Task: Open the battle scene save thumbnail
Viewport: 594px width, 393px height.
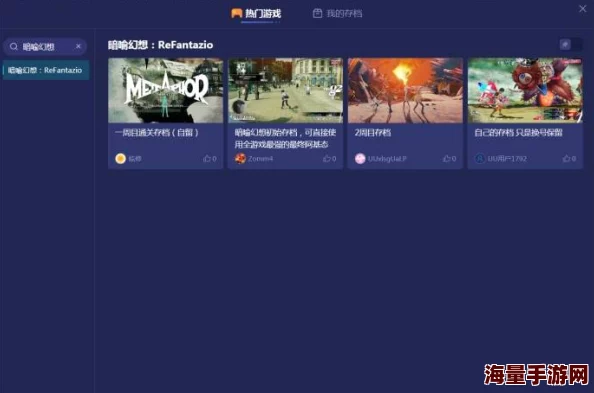Action: coord(525,90)
